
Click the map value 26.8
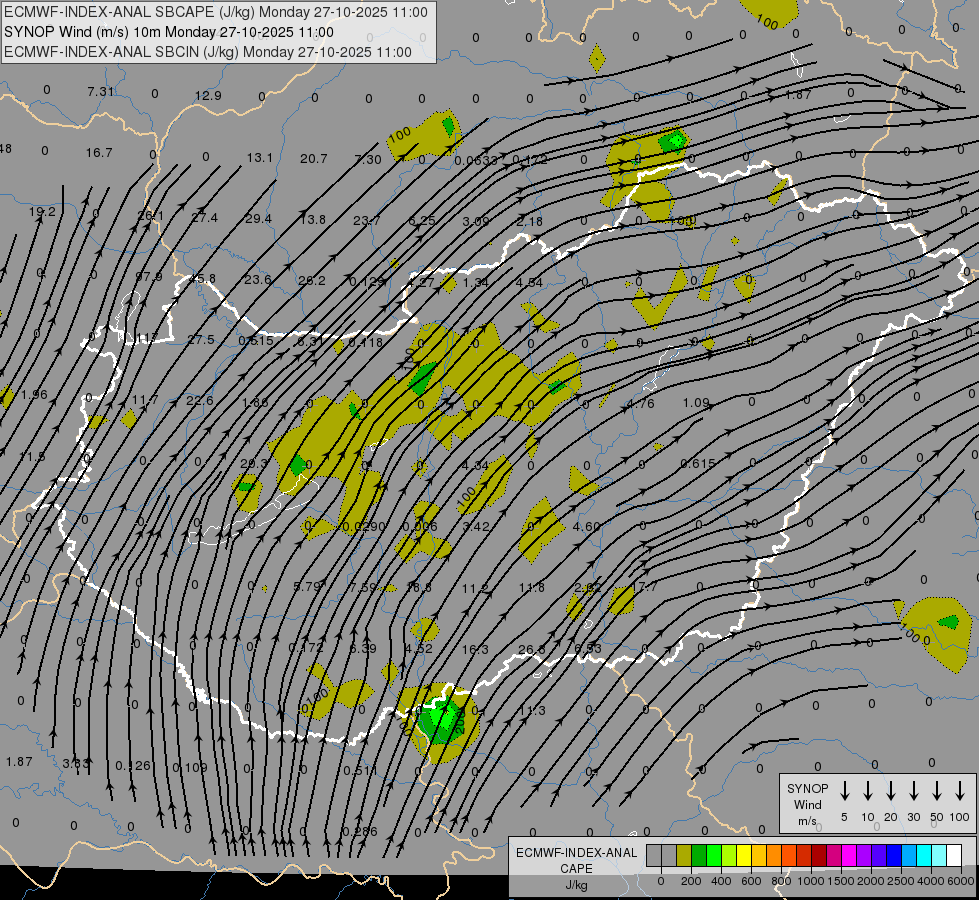[x=531, y=650]
